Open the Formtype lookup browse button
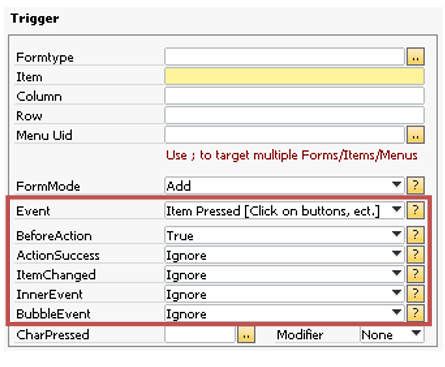The image size is (445, 367). 415,57
